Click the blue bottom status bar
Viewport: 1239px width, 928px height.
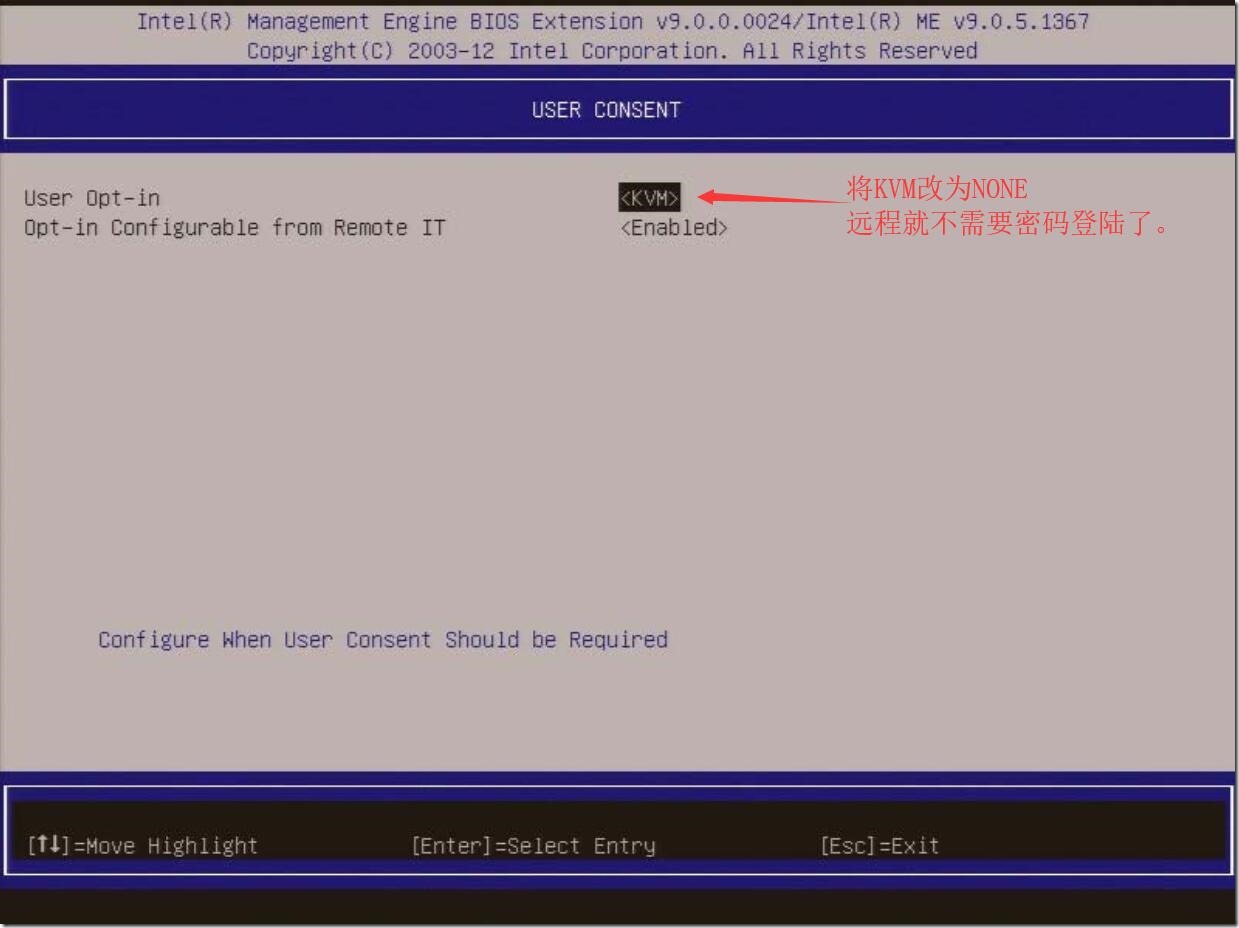[618, 845]
